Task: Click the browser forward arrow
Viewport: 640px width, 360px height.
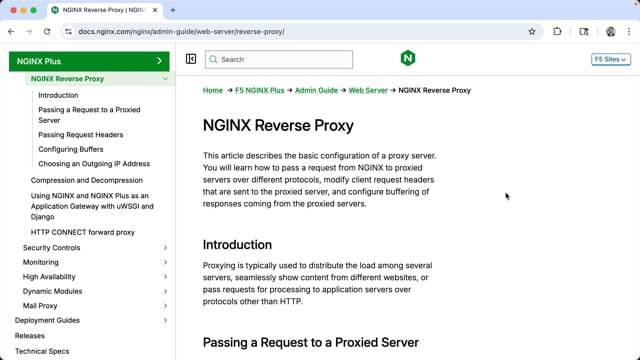Action: click(29, 31)
